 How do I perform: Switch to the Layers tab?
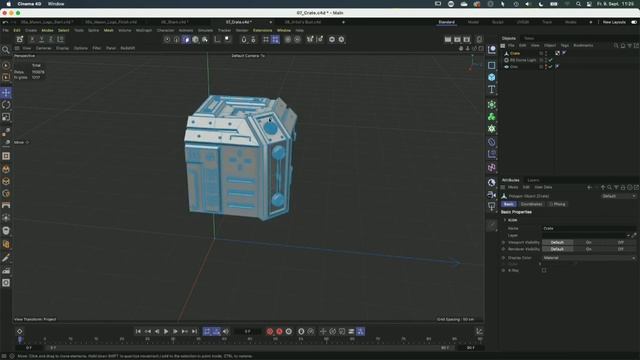(533, 180)
